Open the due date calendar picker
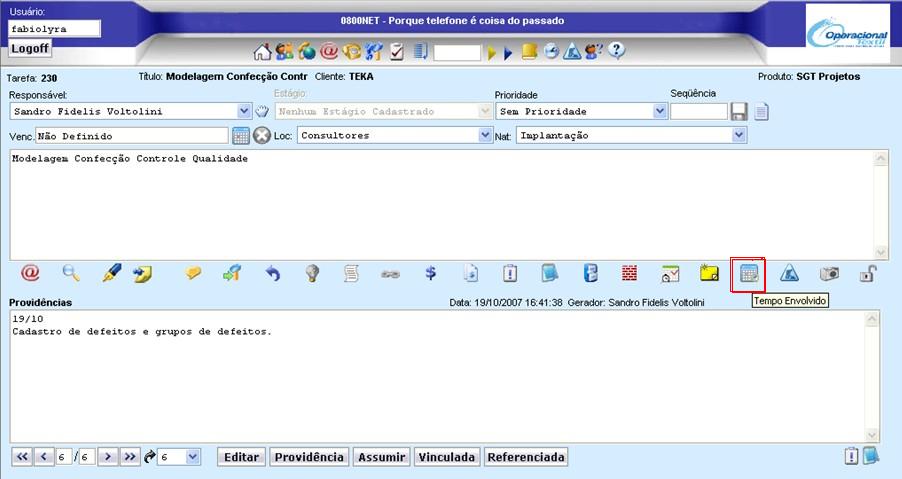 (x=241, y=135)
